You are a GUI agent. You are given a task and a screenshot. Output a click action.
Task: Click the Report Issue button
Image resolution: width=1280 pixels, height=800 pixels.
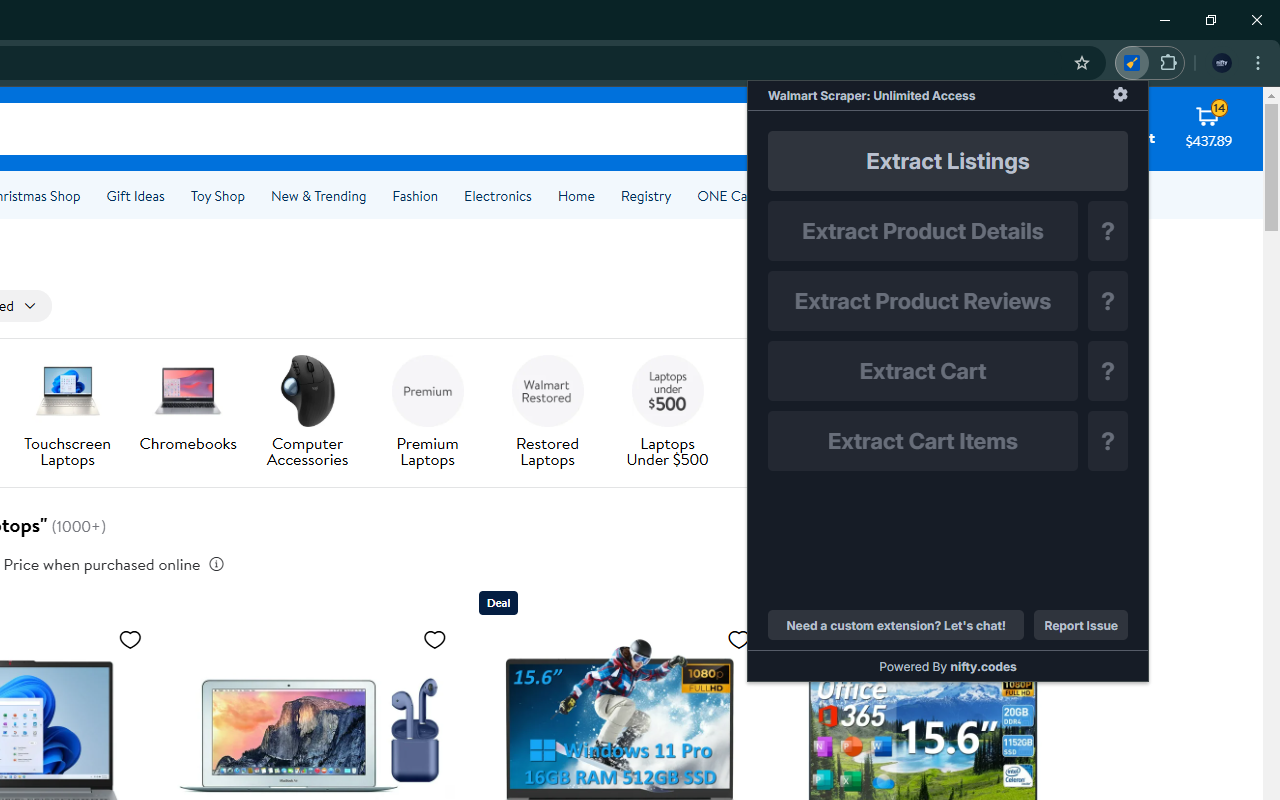pyautogui.click(x=1080, y=625)
